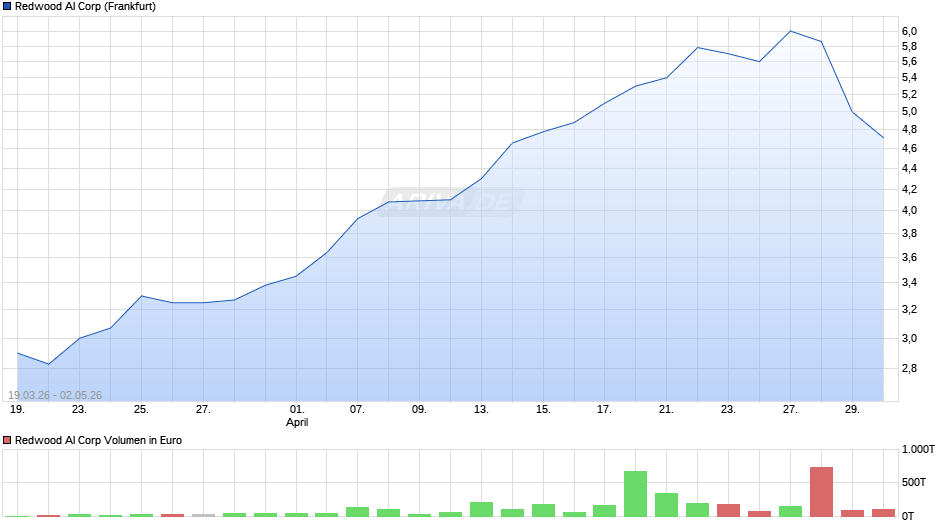This screenshot has width=940, height=526.
Task: Click the tallest red volume bar
Action: pyautogui.click(x=821, y=492)
